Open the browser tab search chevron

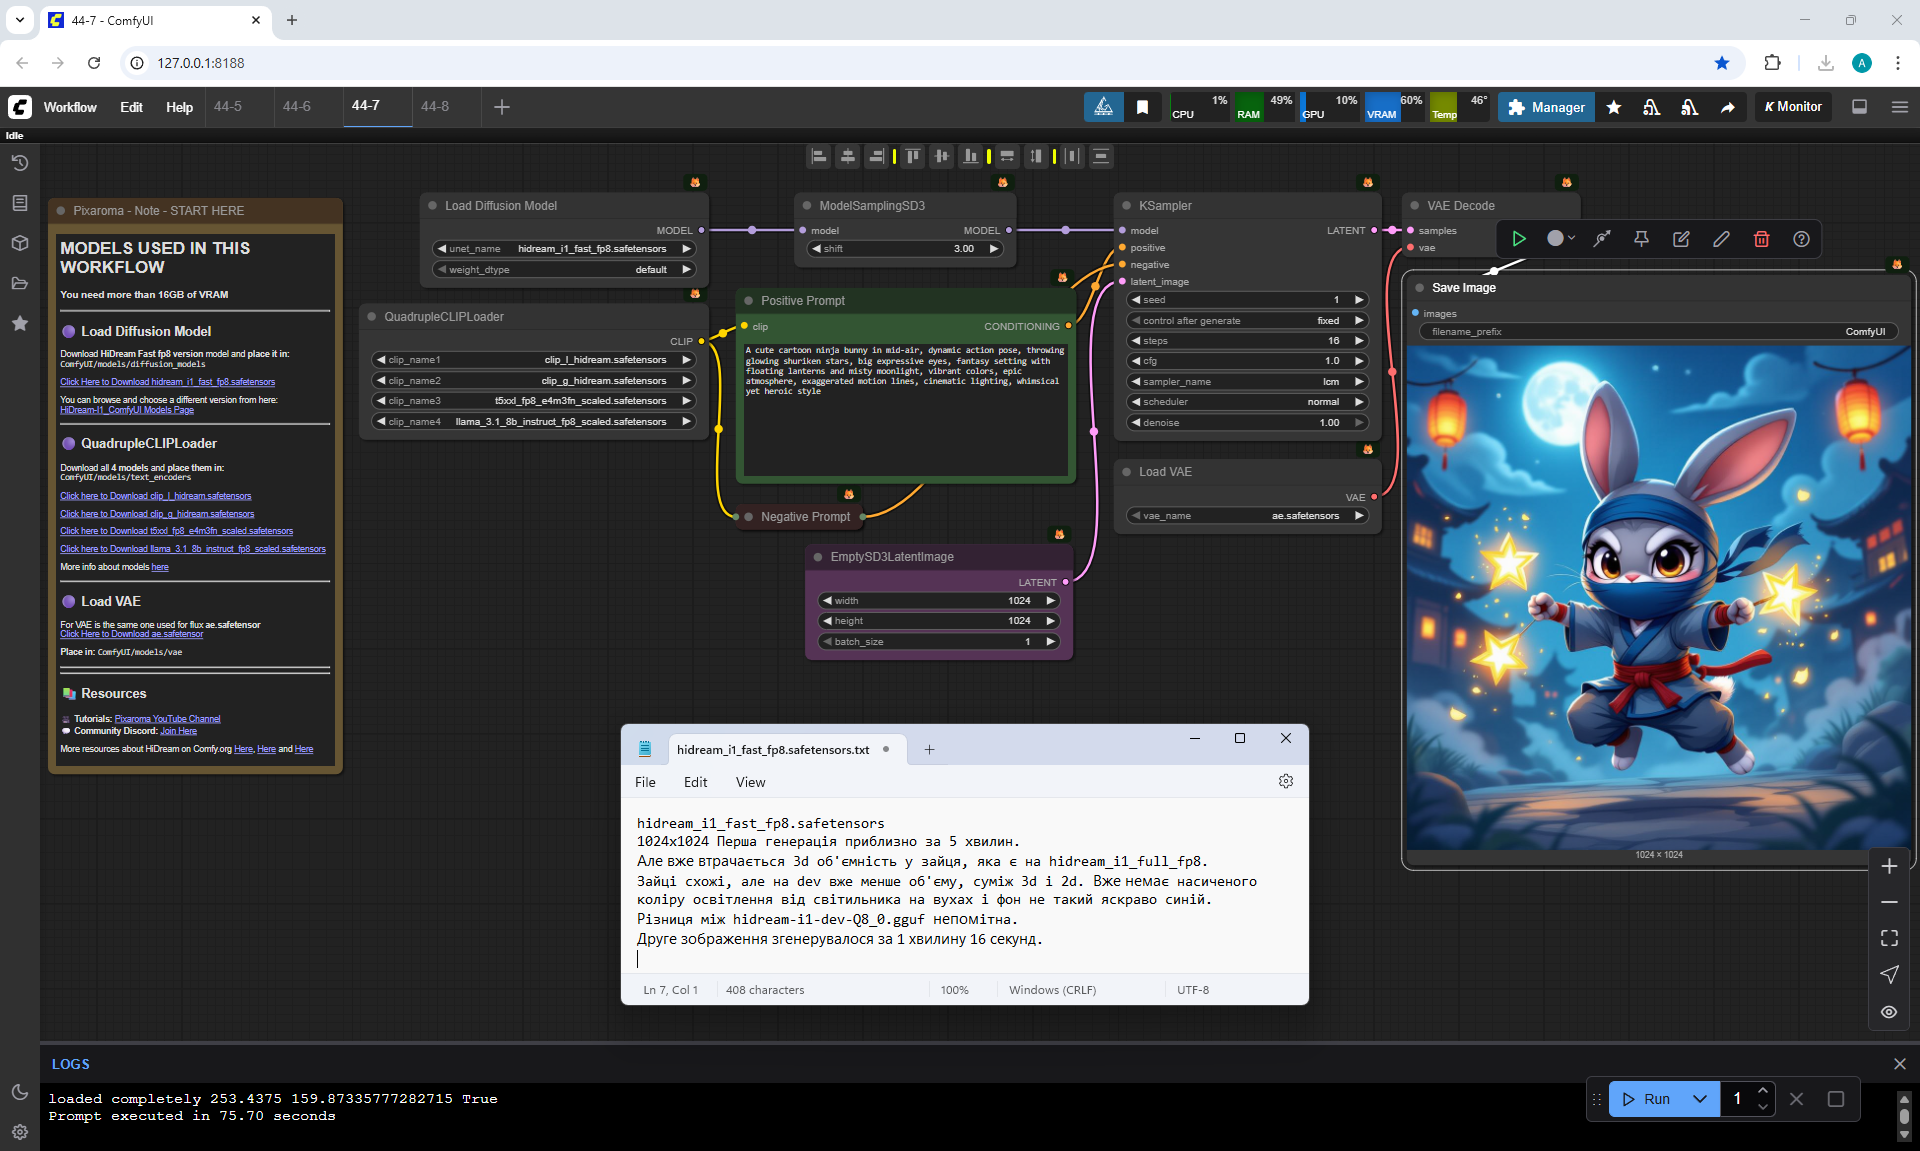[x=19, y=20]
